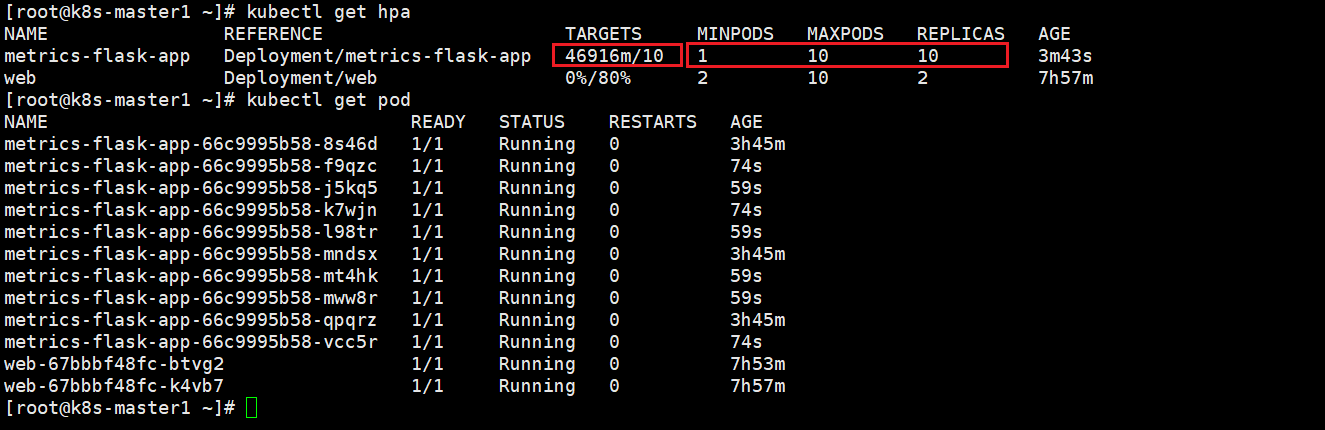This screenshot has height=430, width=1325.
Task: Click the pod name ending in f9qzc
Action: point(191,166)
